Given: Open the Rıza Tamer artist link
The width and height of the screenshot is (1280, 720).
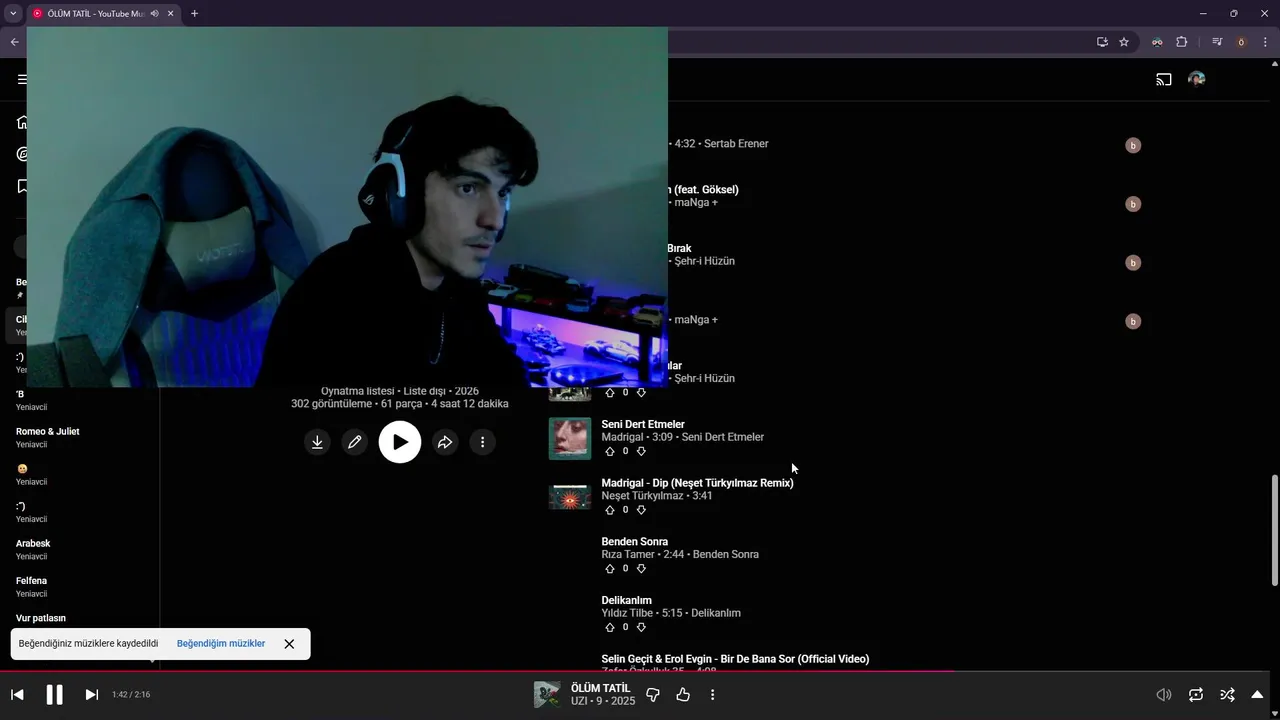Looking at the screenshot, I should point(628,554).
